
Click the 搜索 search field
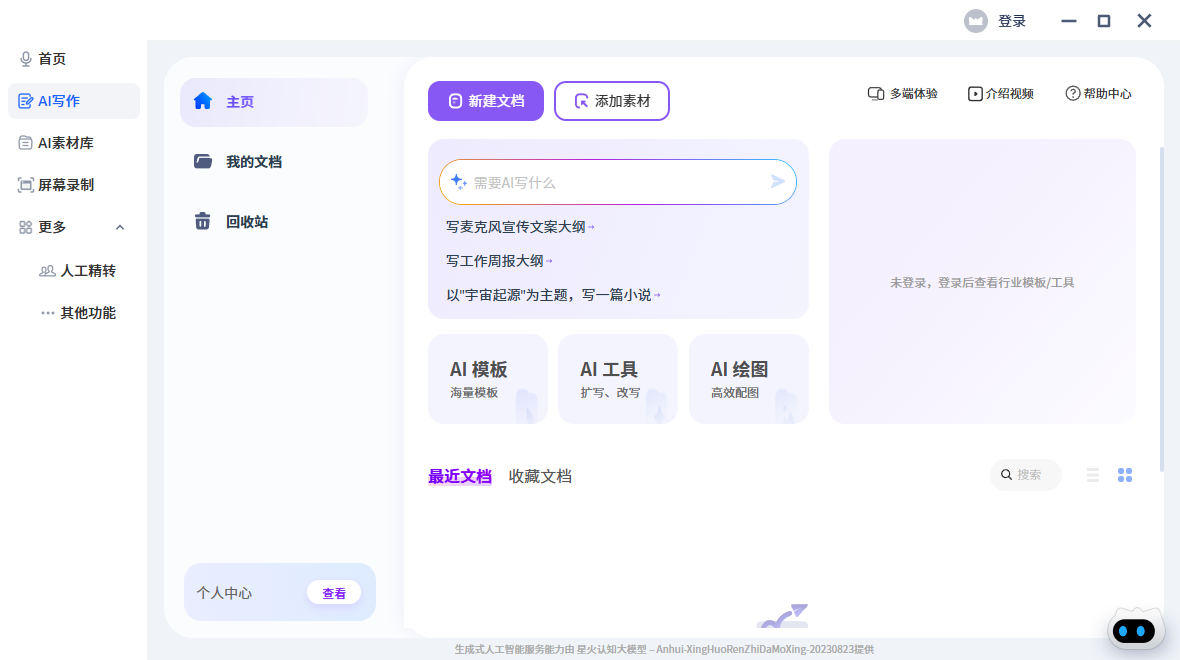click(1025, 475)
